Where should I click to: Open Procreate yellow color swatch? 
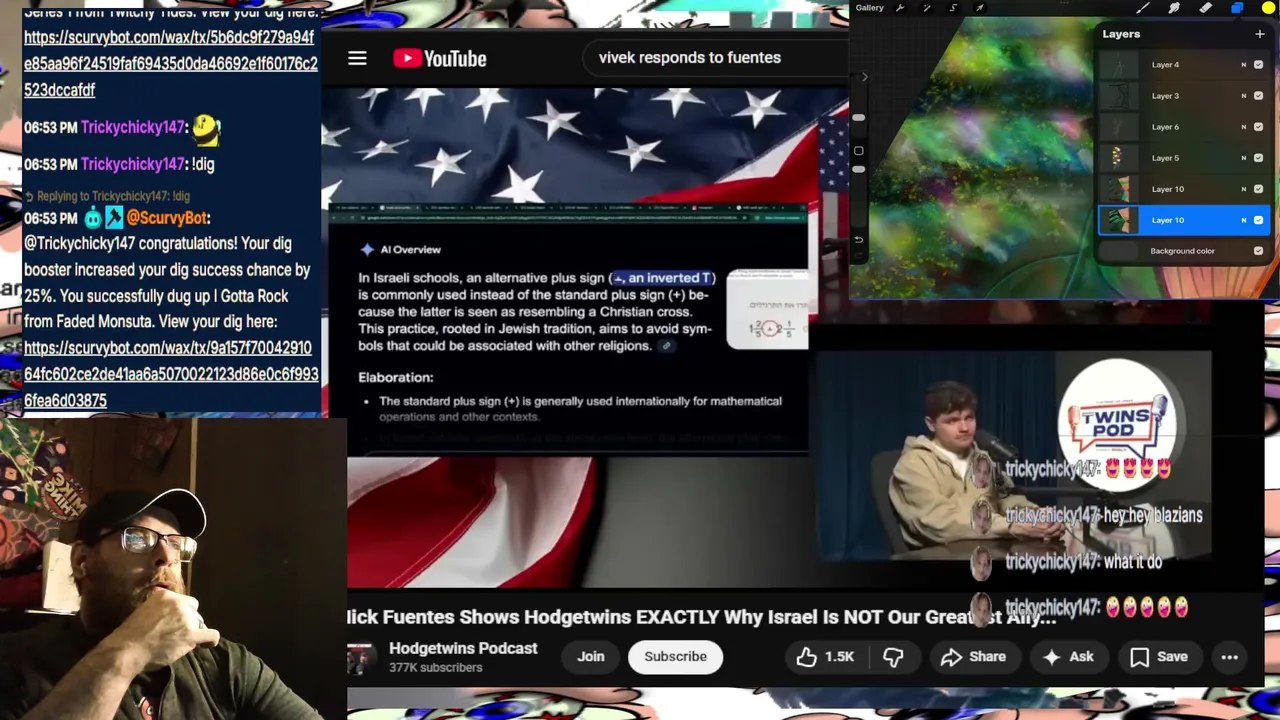click(1268, 8)
